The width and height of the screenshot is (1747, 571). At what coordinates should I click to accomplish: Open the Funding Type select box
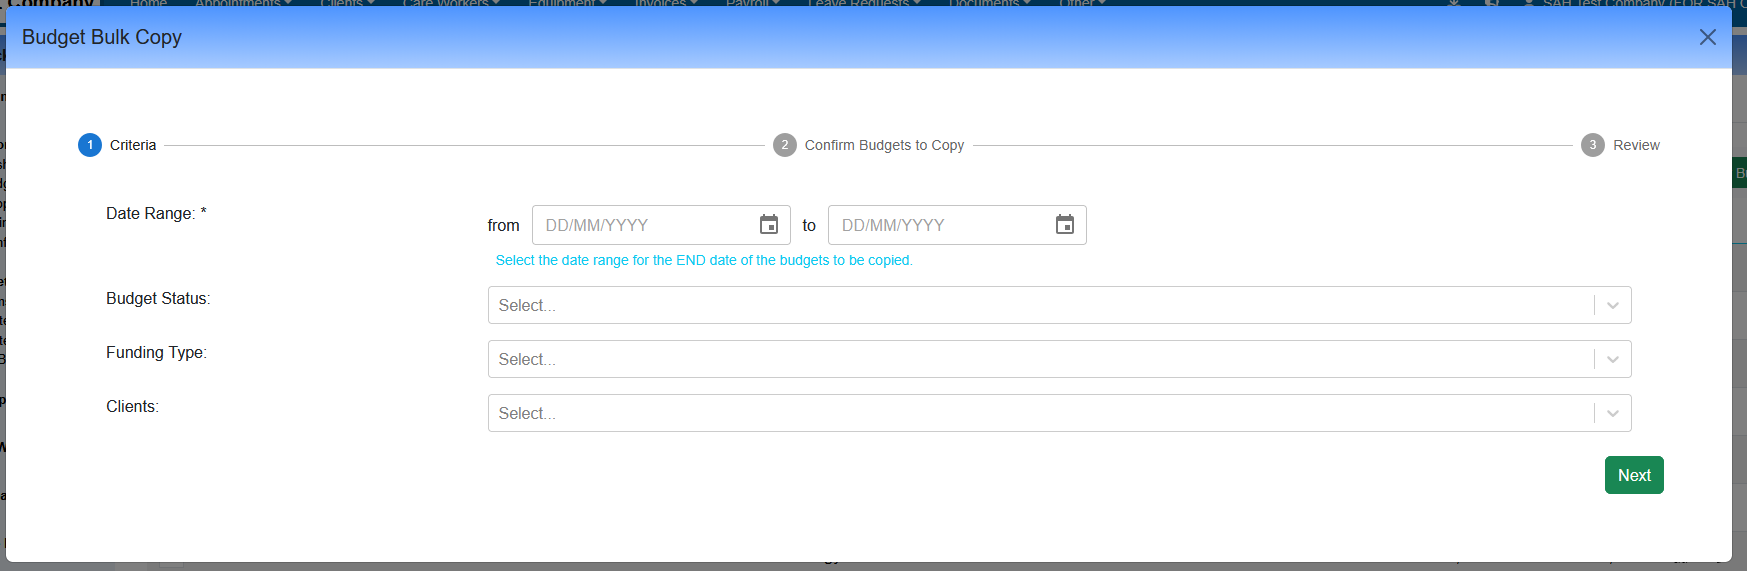[x=1040, y=359]
